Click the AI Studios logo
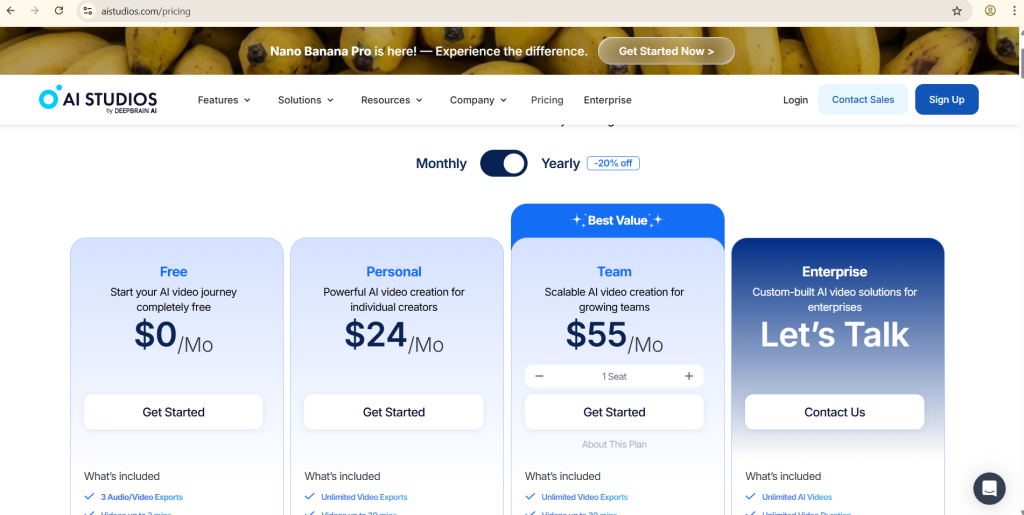1024x515 pixels. pos(98,100)
